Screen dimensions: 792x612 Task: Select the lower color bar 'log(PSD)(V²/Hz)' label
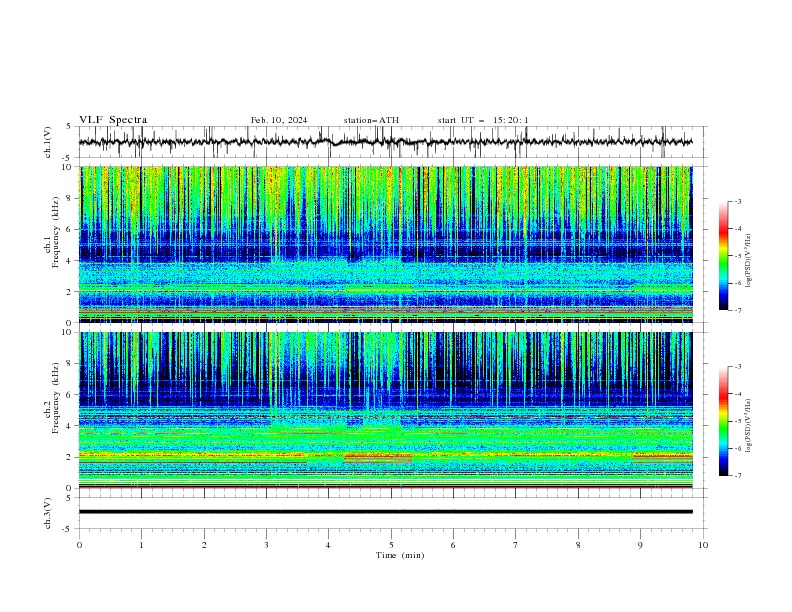tap(749, 425)
